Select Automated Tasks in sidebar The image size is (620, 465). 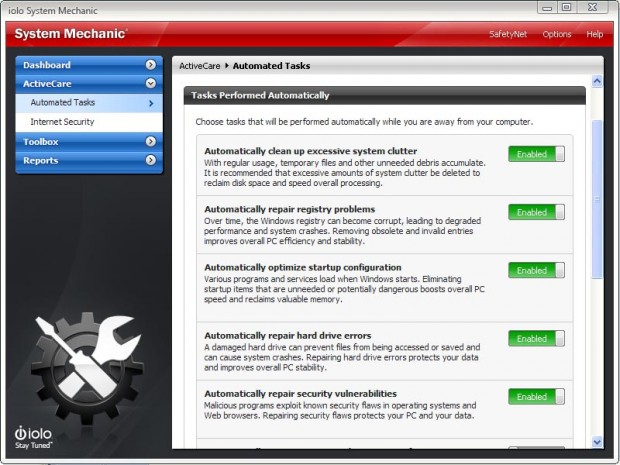coord(89,103)
